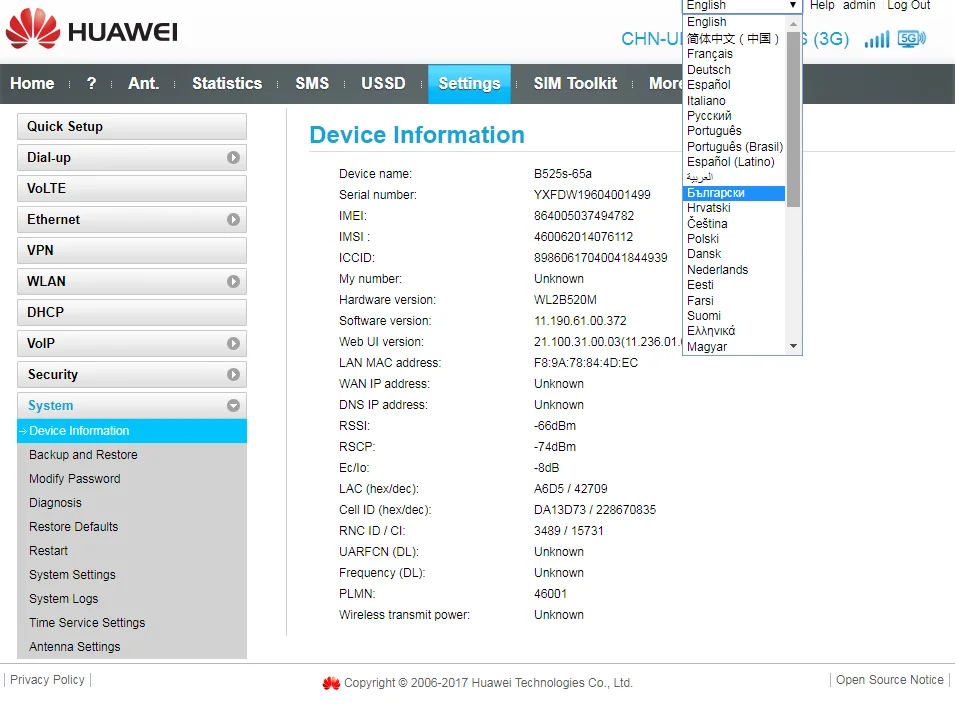The image size is (959, 725).
Task: Click LAN MAC address F8:9A:78:84:4D:EC
Action: (586, 363)
